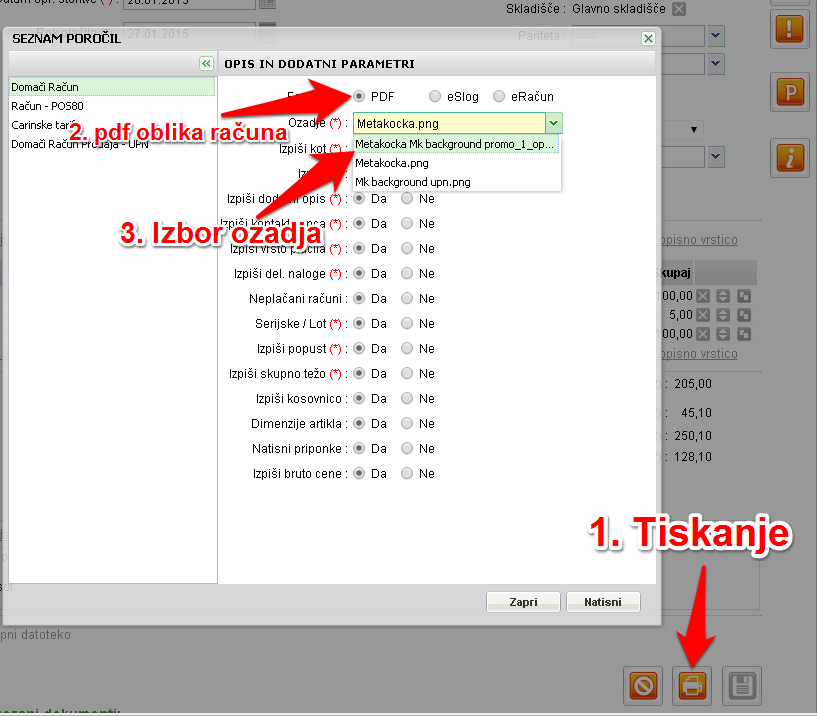This screenshot has height=716, width=817.
Task: Choose Mk background upn.png option
Action: tap(456, 182)
